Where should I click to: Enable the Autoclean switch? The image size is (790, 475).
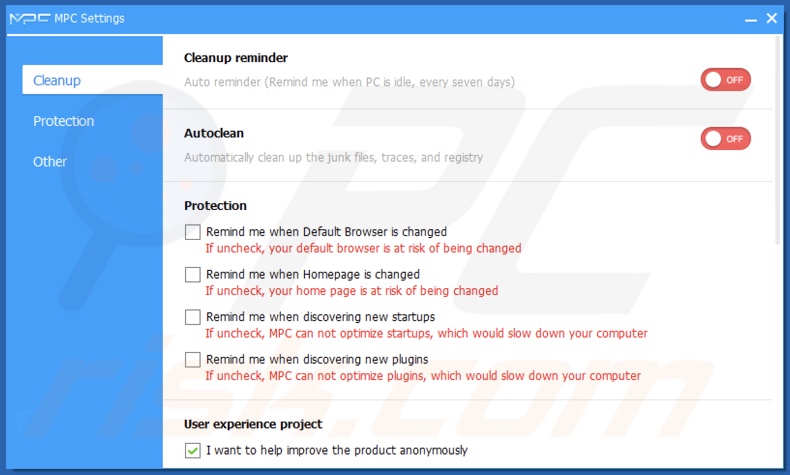726,139
